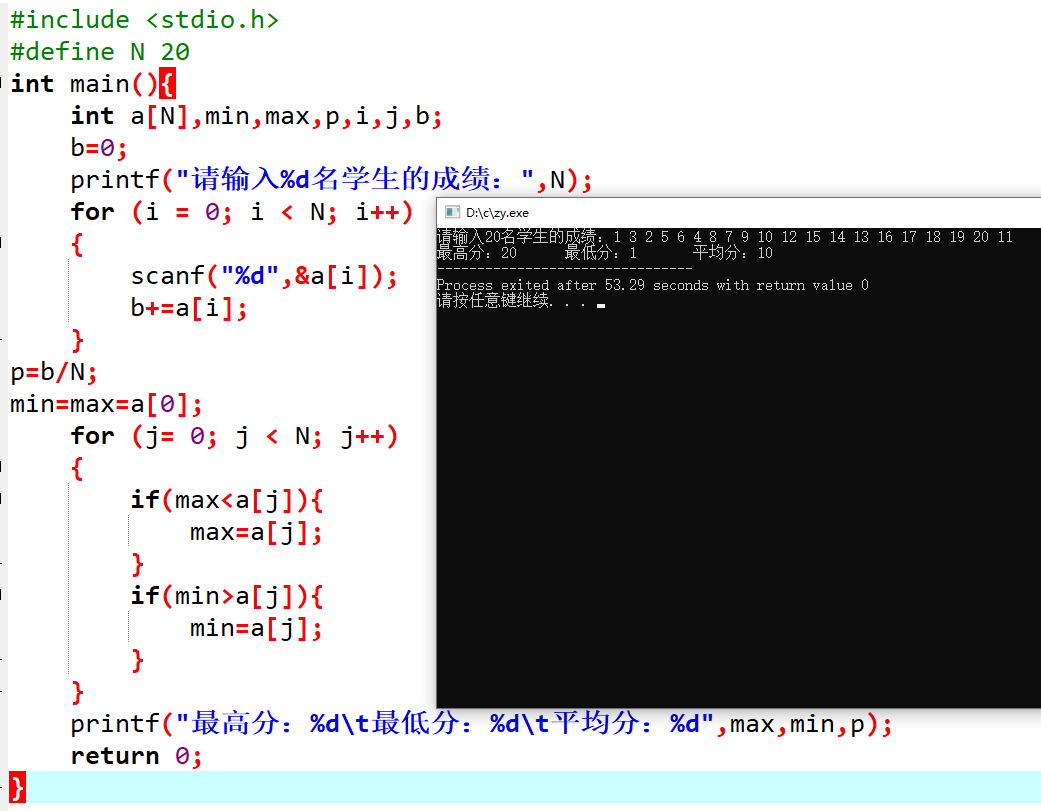Click the D:\c\zy.exe console title bar

[700, 212]
